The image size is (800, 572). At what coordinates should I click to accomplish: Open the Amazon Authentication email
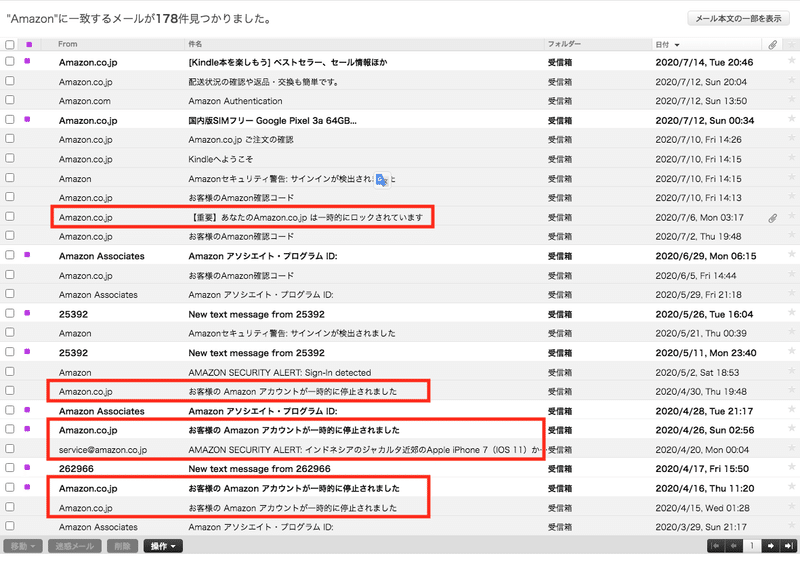point(235,101)
